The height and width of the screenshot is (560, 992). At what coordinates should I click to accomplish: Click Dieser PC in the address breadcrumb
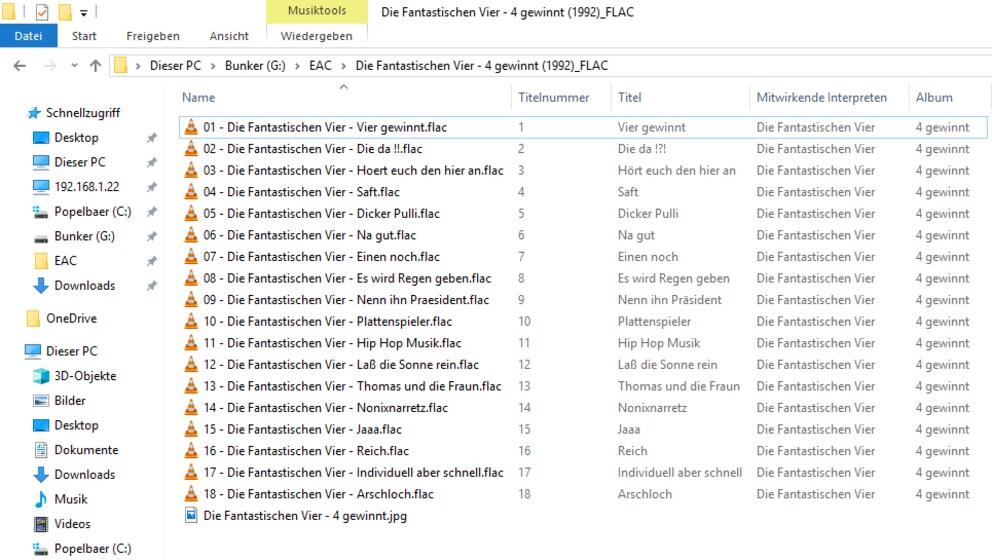coord(175,66)
